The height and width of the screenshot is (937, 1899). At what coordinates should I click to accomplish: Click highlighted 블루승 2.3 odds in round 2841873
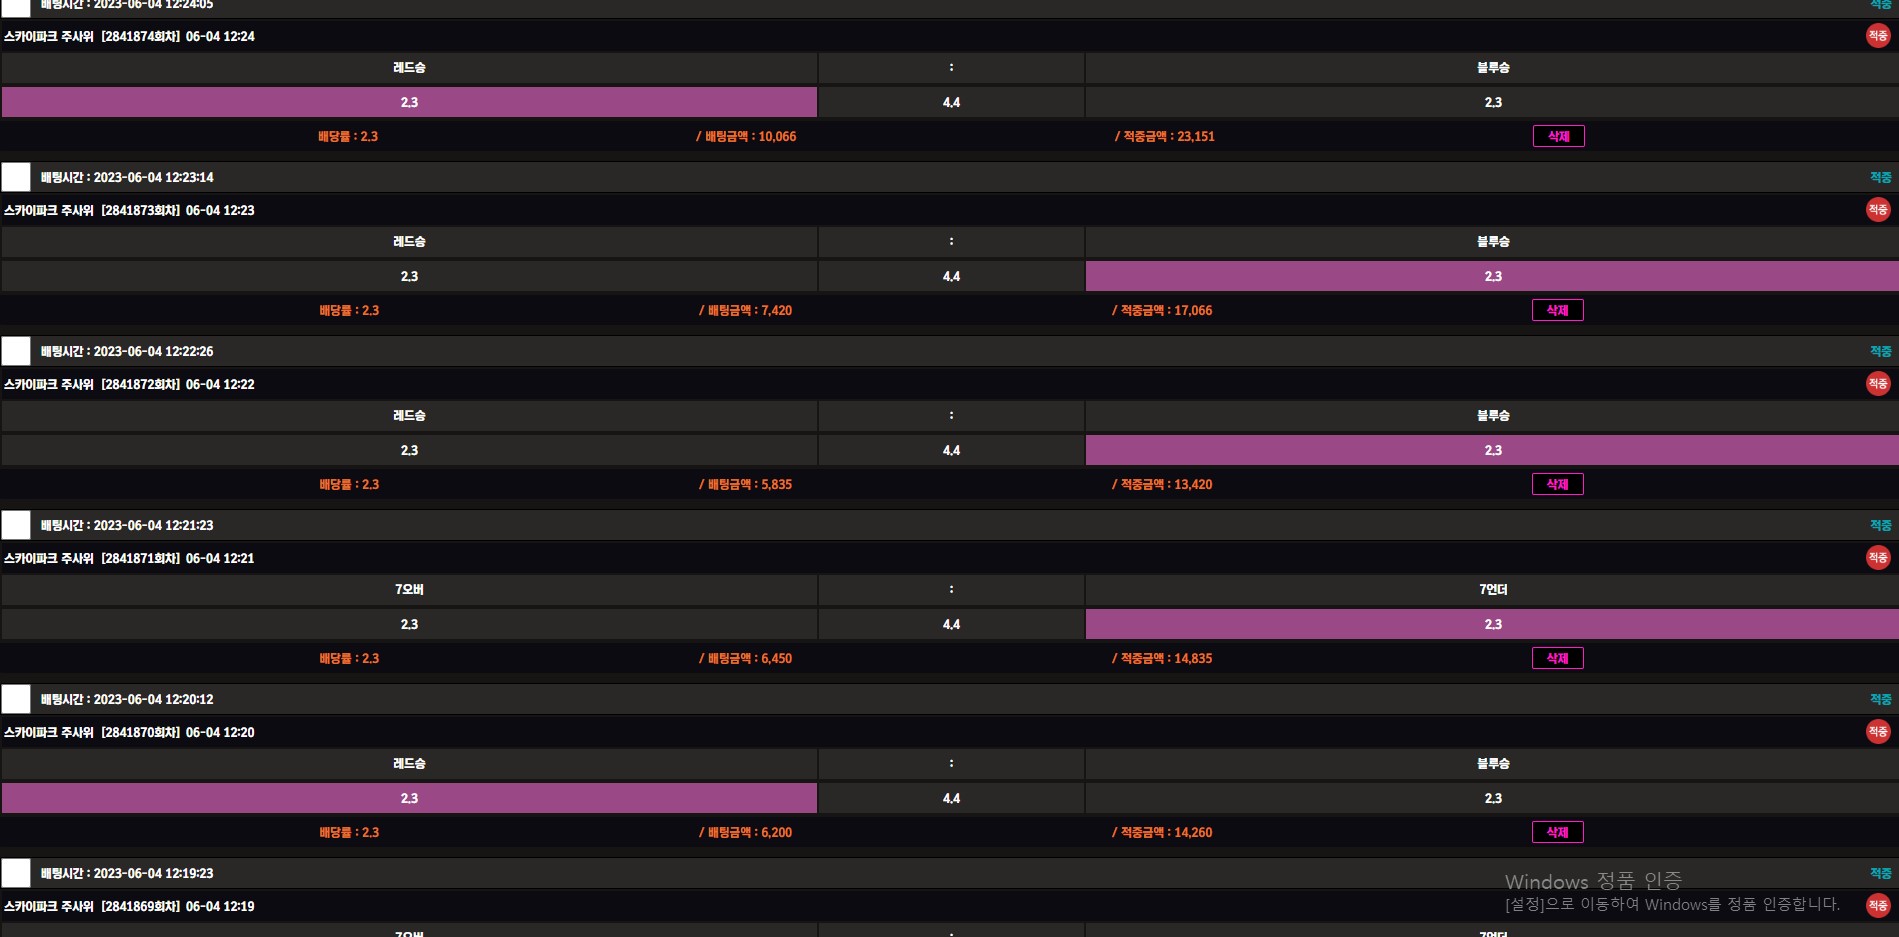point(1492,276)
